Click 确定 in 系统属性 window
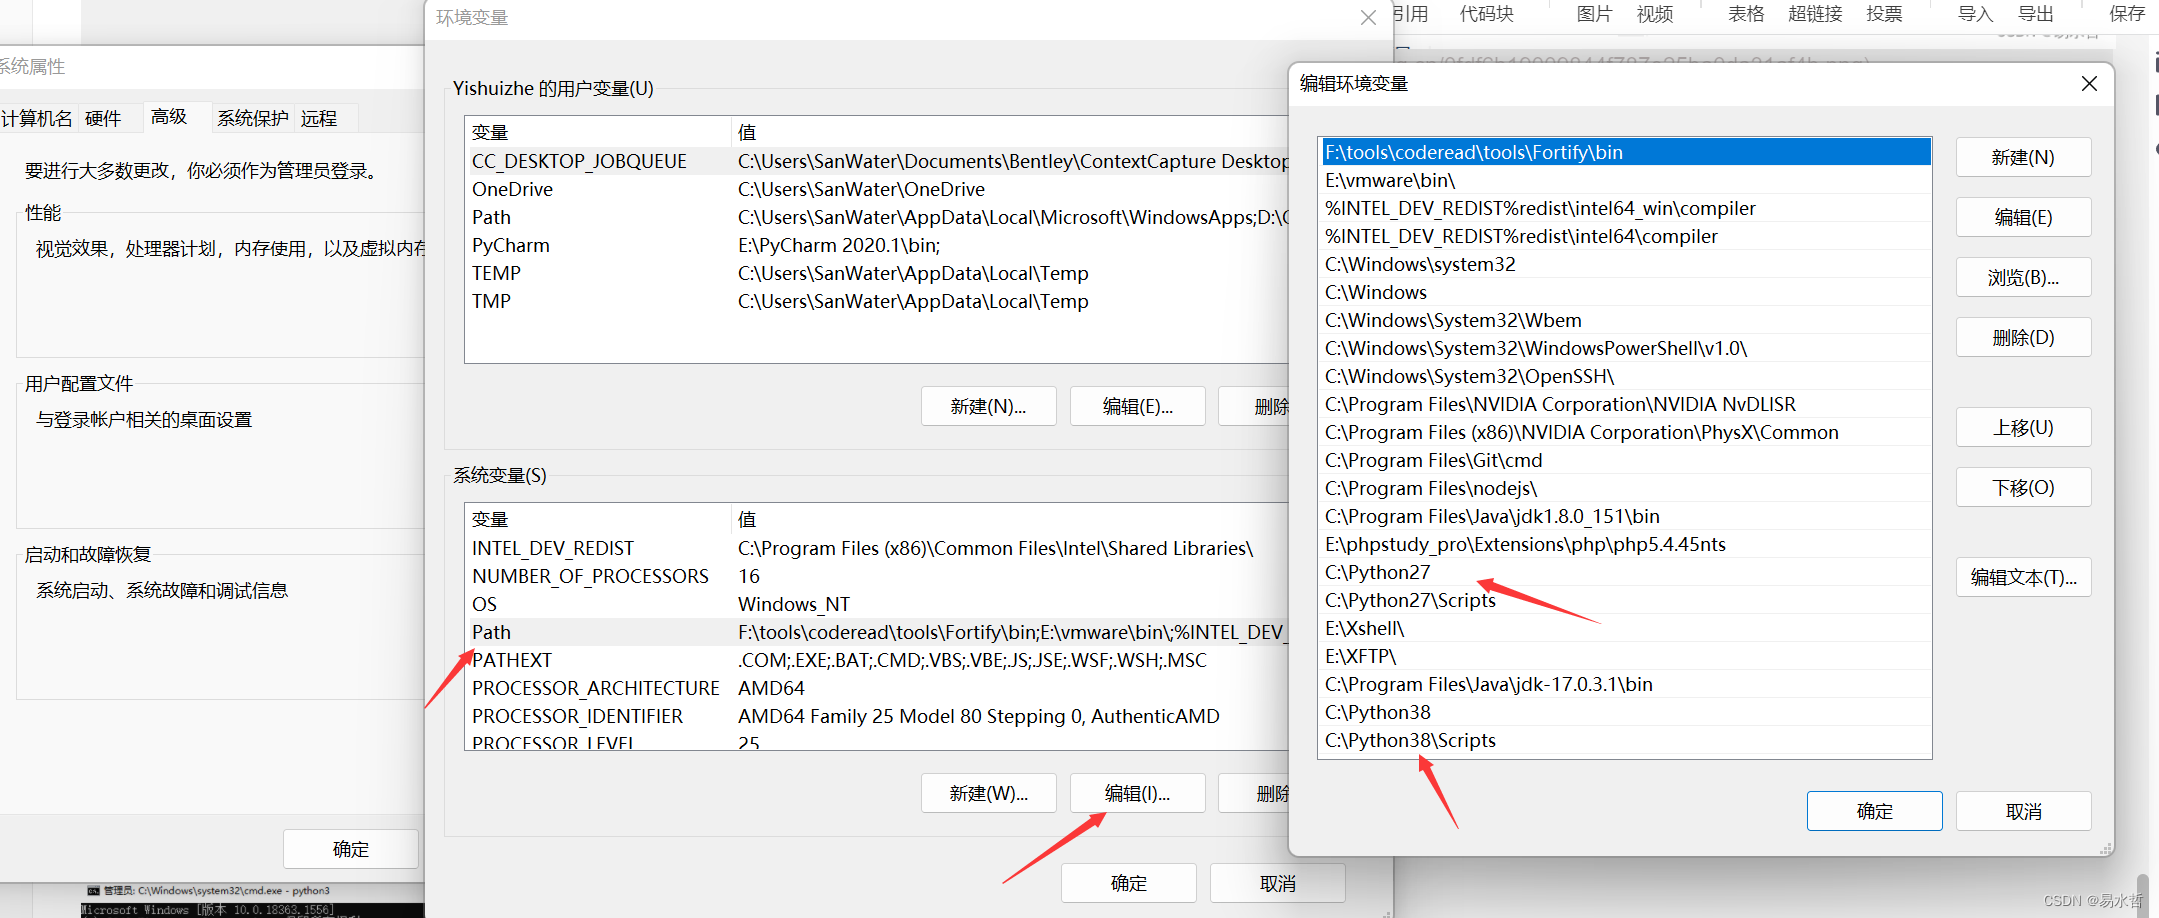Image resolution: width=2159 pixels, height=918 pixels. [350, 849]
